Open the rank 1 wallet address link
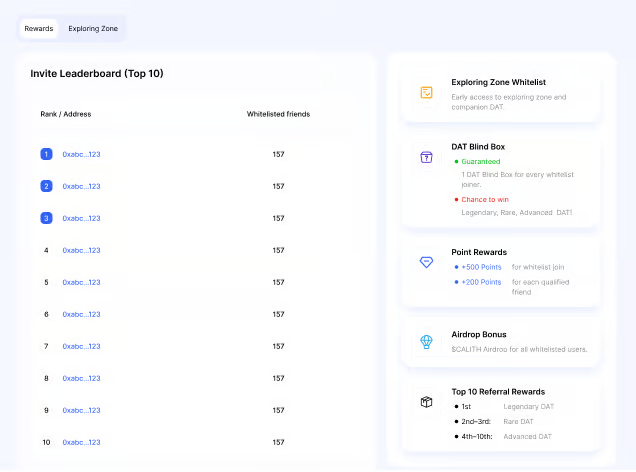The height and width of the screenshot is (472, 636). (x=81, y=154)
